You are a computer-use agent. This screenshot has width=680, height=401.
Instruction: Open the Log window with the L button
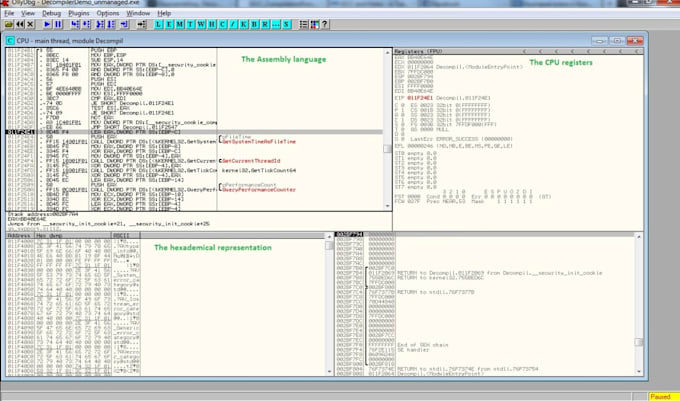(158, 24)
